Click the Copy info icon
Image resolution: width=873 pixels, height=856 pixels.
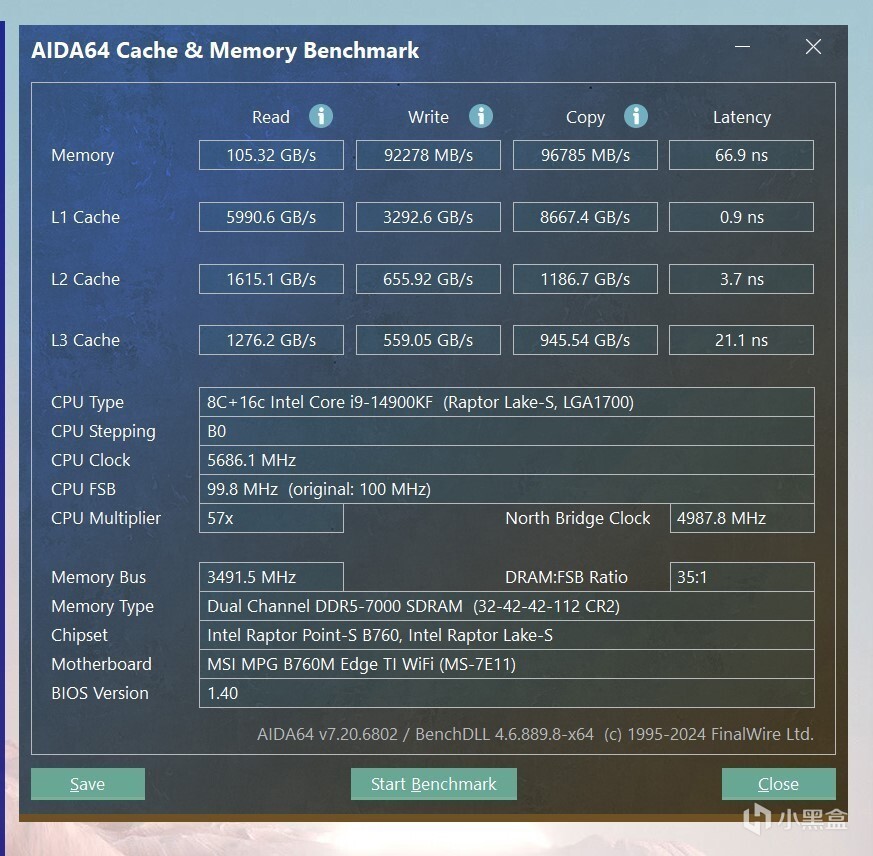coord(636,116)
